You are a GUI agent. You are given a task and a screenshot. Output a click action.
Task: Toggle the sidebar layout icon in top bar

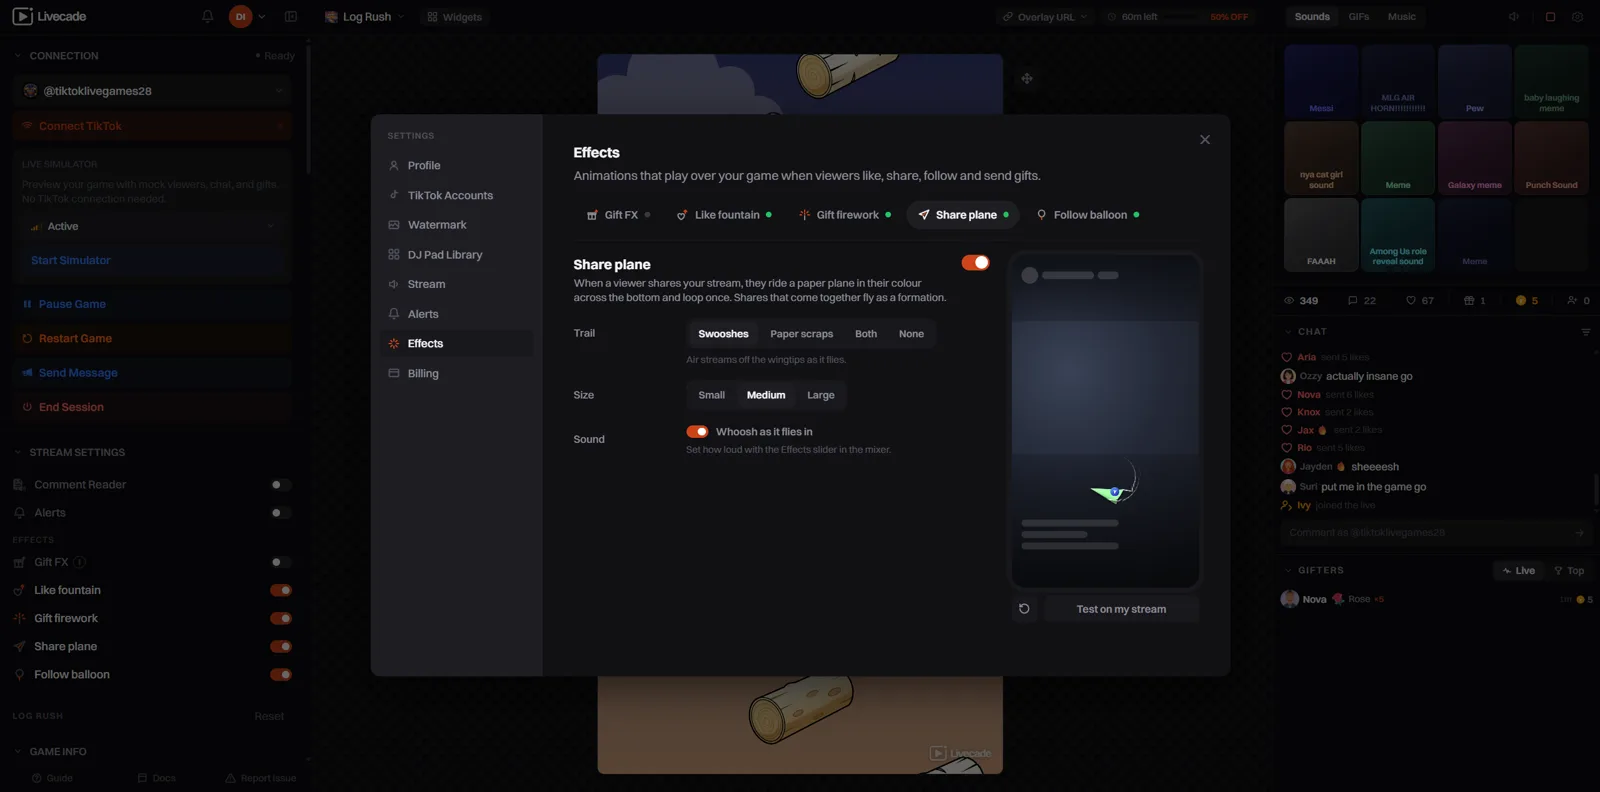point(291,16)
